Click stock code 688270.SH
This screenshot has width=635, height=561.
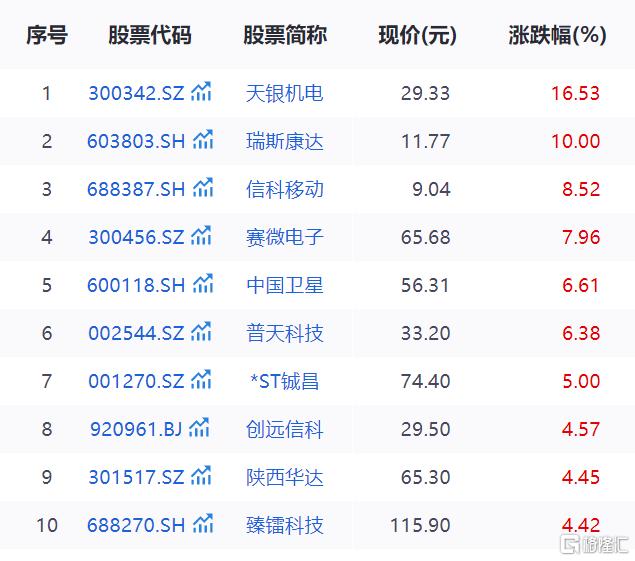coord(136,525)
